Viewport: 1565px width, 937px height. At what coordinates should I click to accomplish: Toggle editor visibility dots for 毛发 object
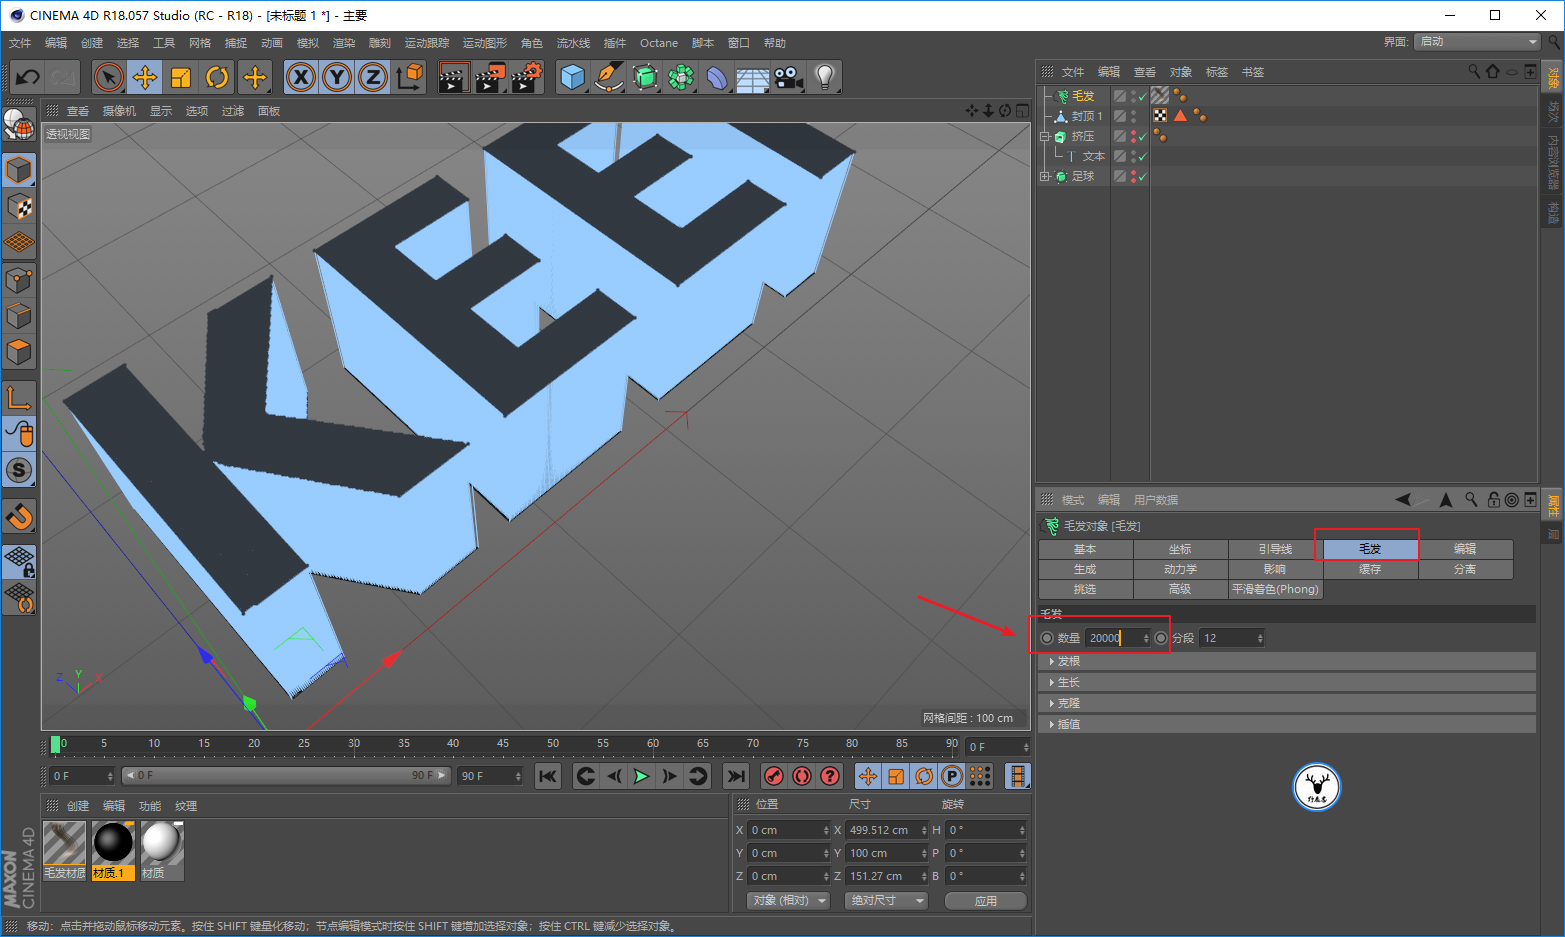[x=1133, y=96]
